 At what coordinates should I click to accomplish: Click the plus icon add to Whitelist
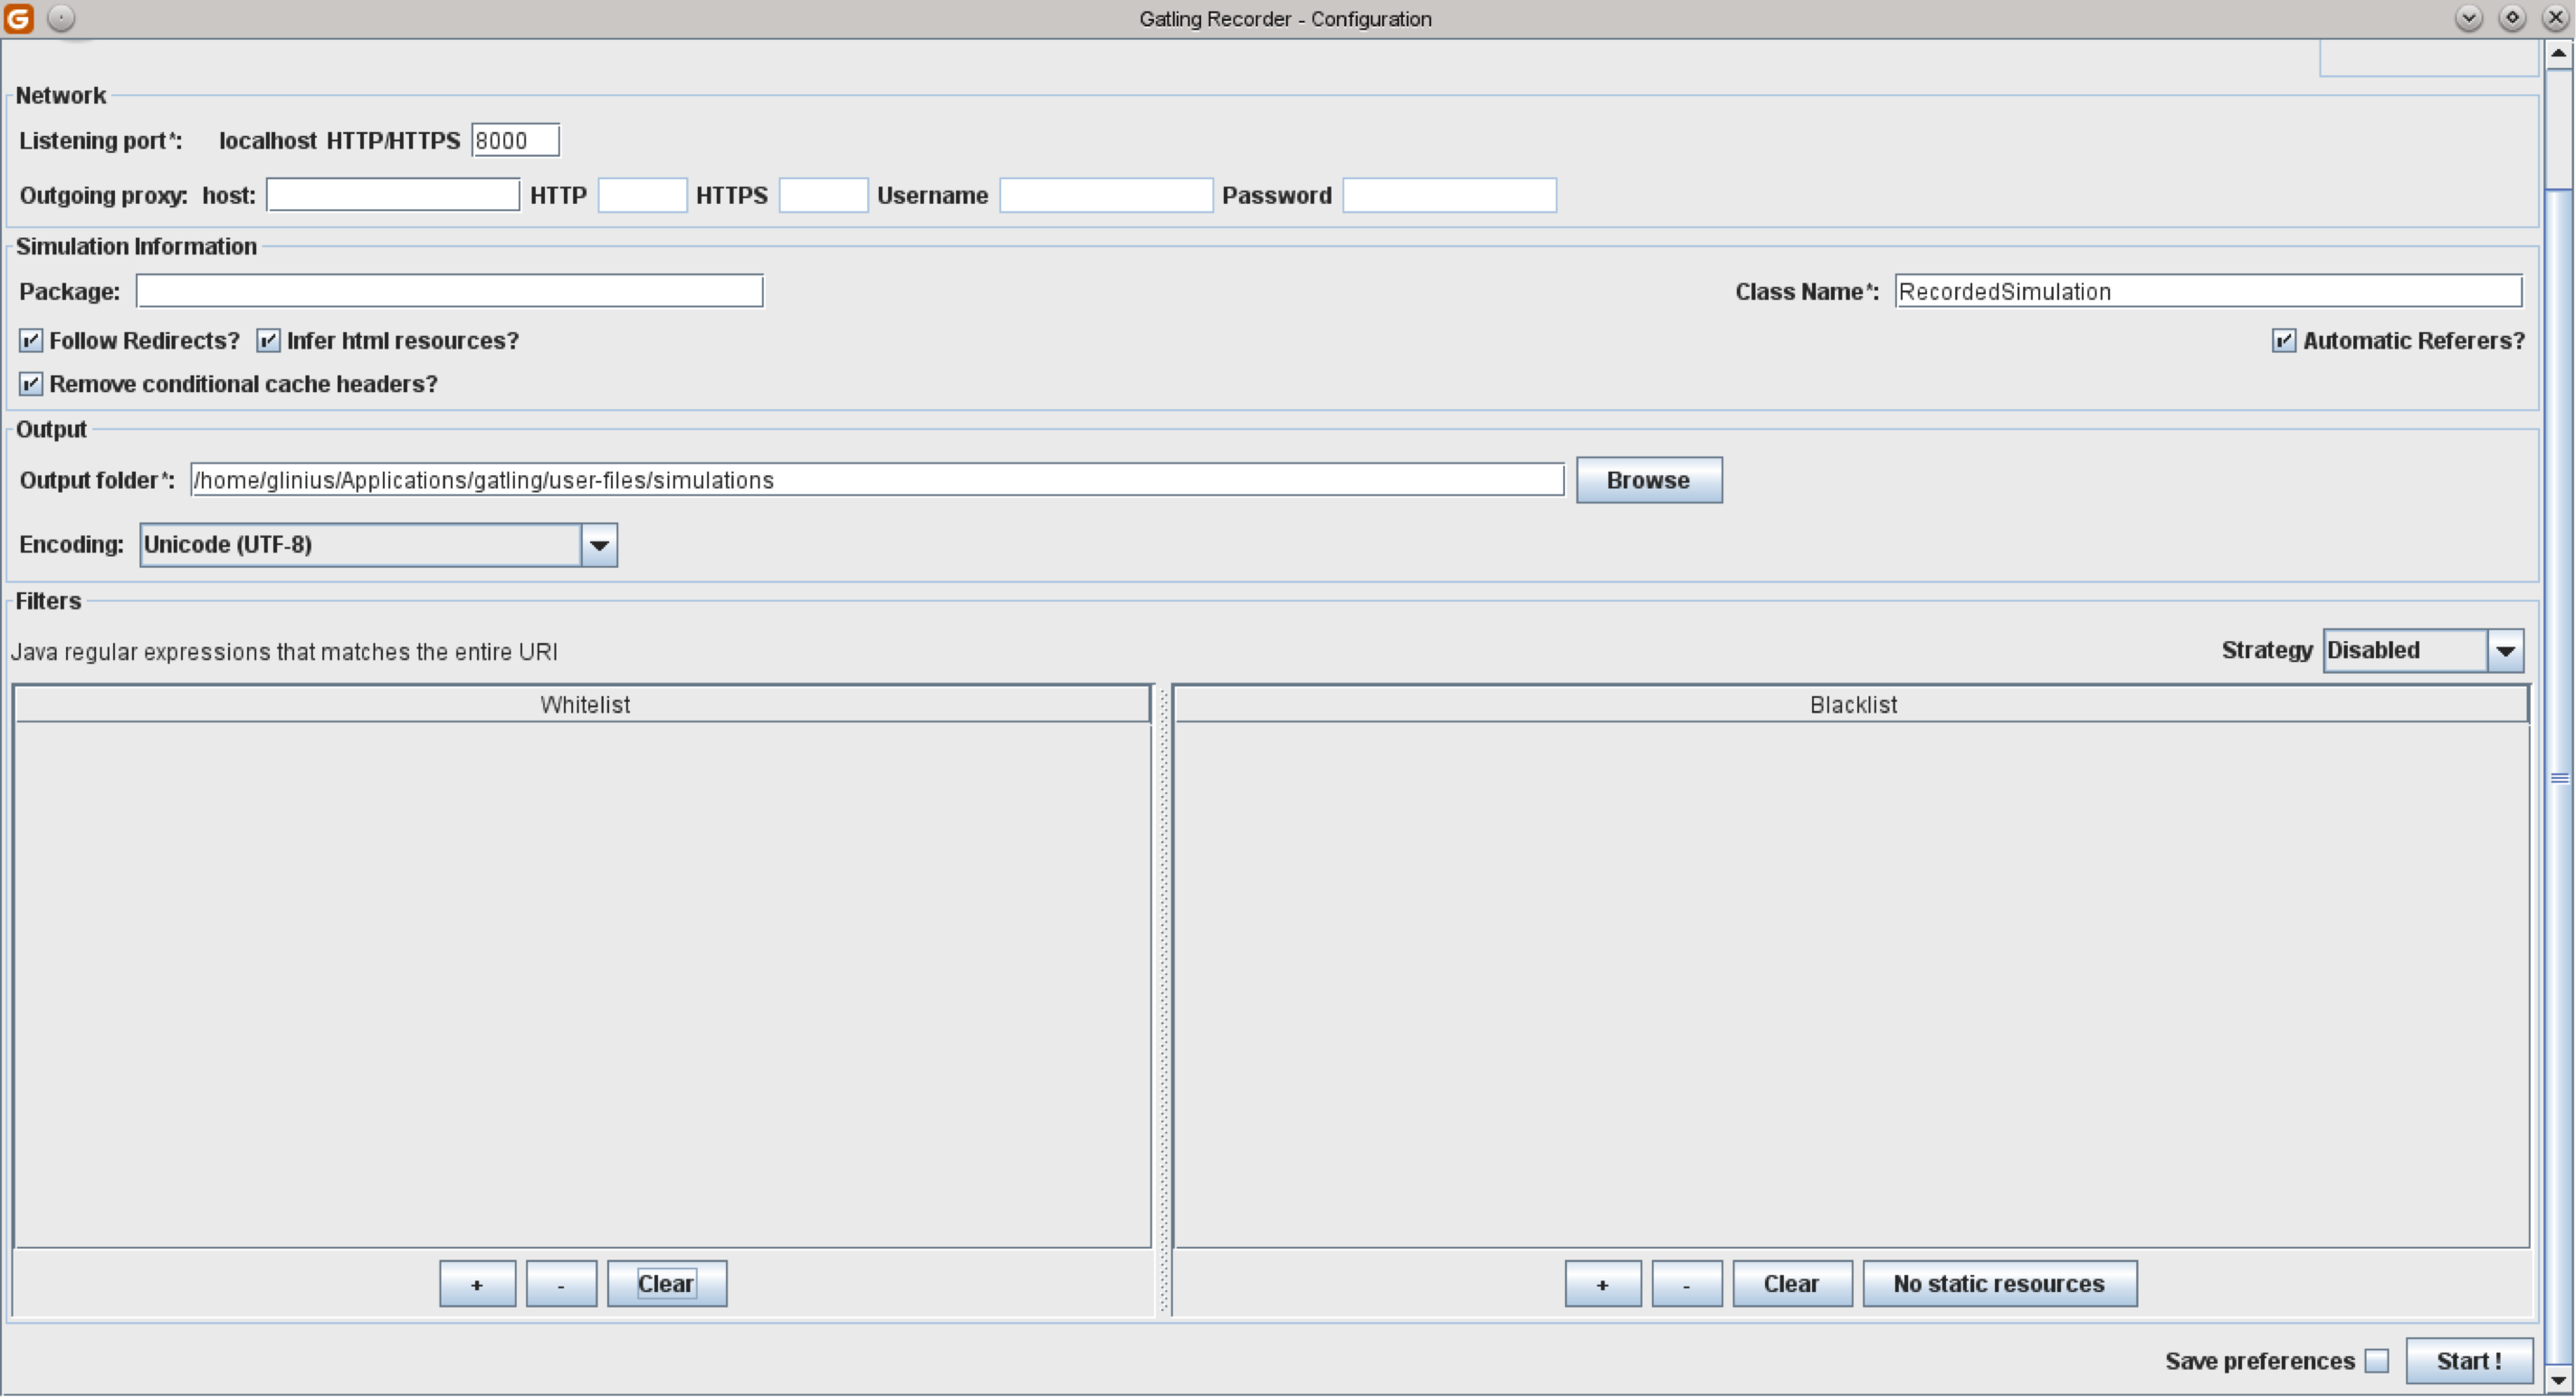tap(477, 1283)
